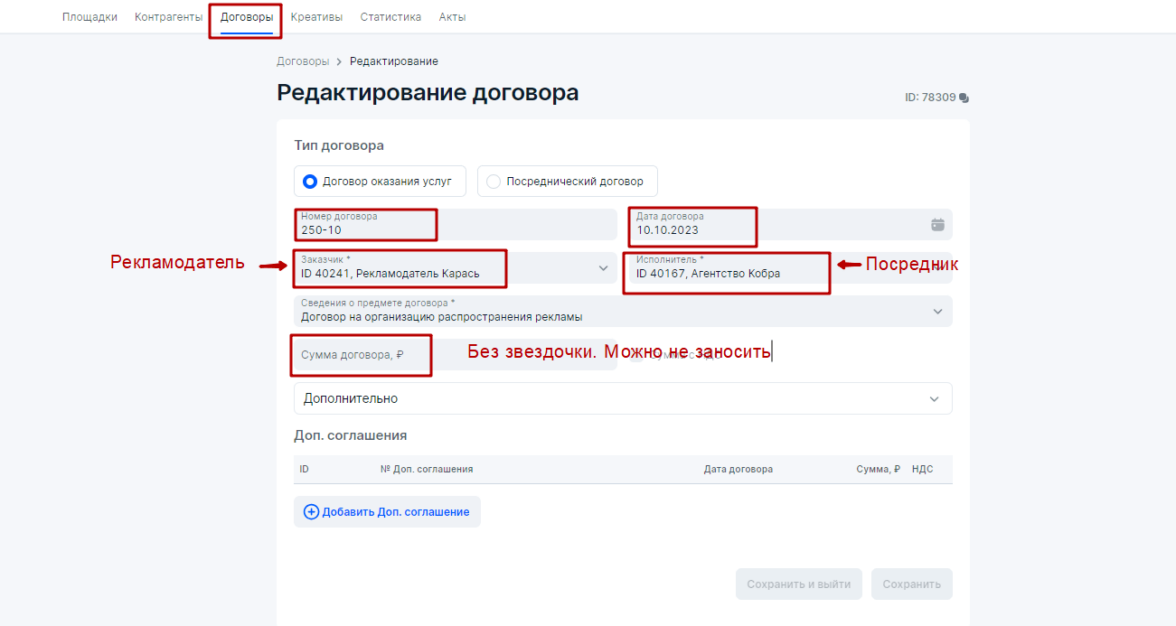Open the Контрагенты tab
Screen dimensions: 1176x626
click(168, 16)
